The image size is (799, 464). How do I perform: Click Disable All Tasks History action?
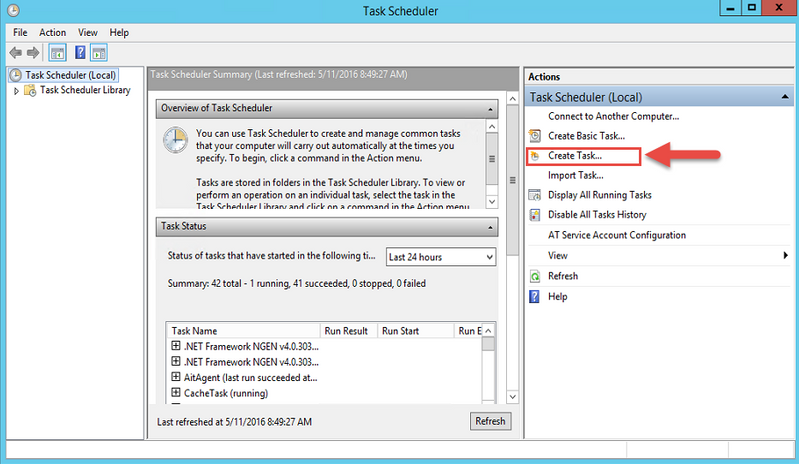[x=597, y=215]
